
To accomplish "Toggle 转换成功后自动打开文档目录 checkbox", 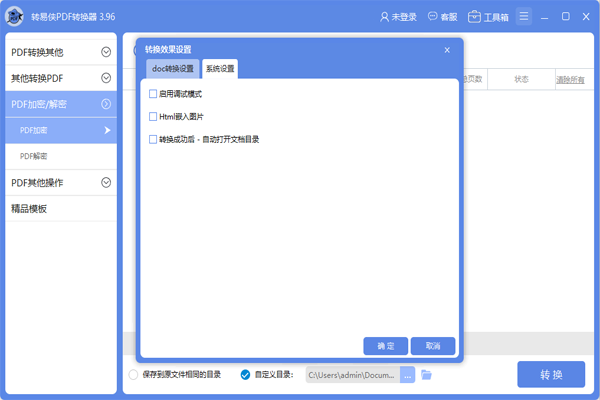I will pyautogui.click(x=153, y=140).
